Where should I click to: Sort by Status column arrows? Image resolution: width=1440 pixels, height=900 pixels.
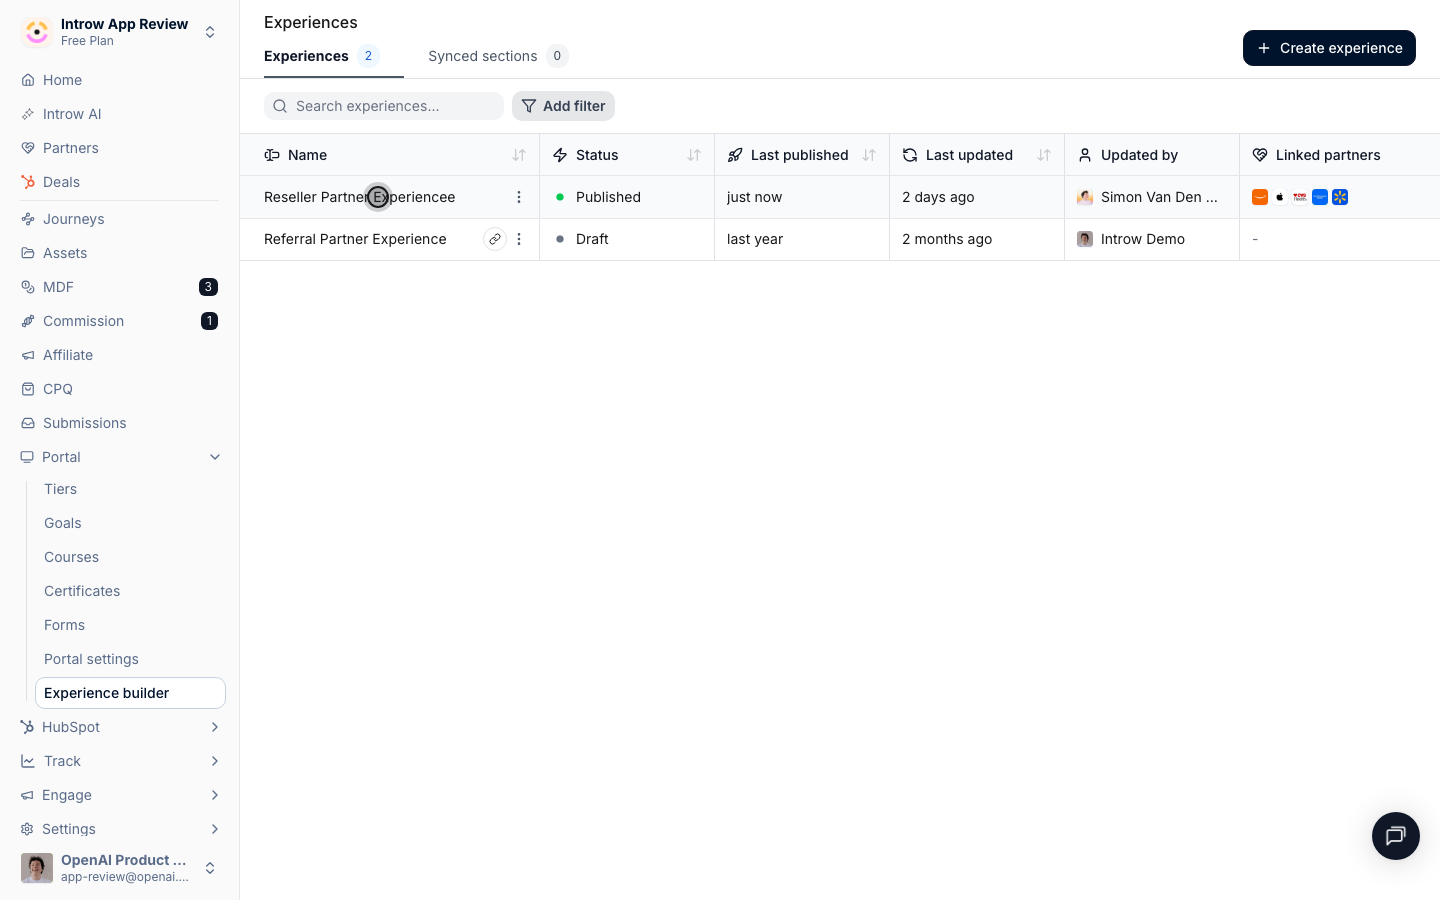[x=694, y=155]
